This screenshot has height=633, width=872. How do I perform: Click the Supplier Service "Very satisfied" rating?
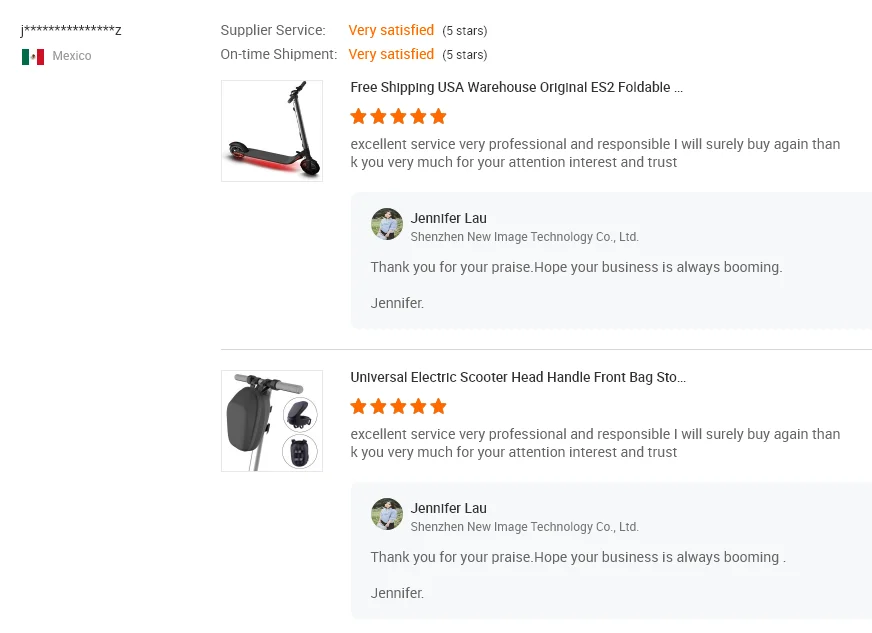coord(391,31)
